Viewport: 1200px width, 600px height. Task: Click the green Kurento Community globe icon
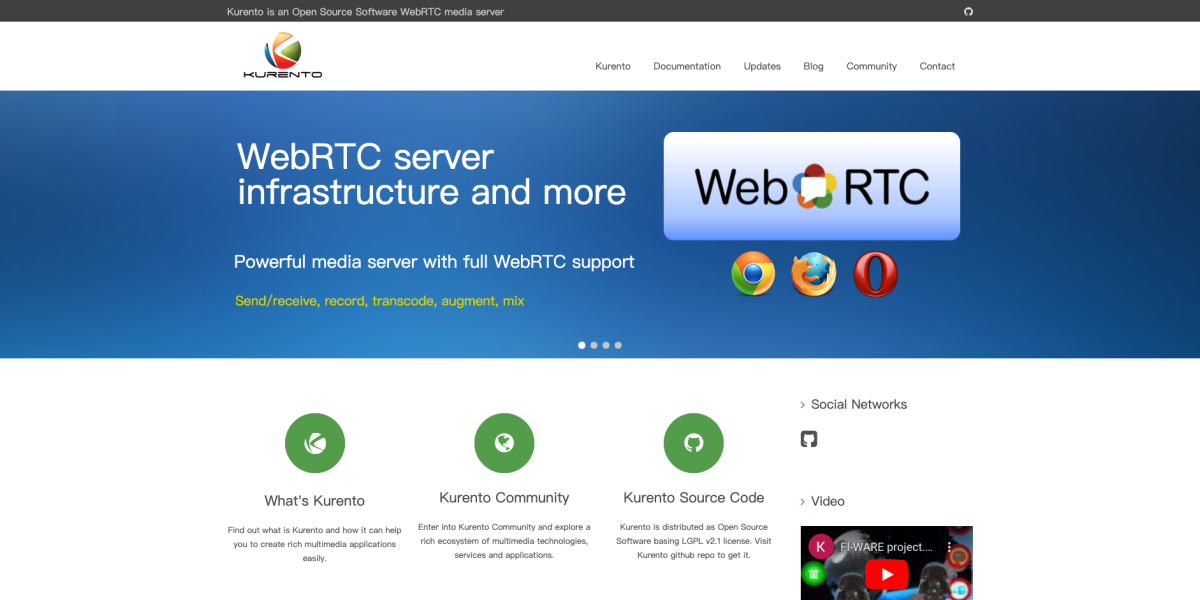[504, 443]
